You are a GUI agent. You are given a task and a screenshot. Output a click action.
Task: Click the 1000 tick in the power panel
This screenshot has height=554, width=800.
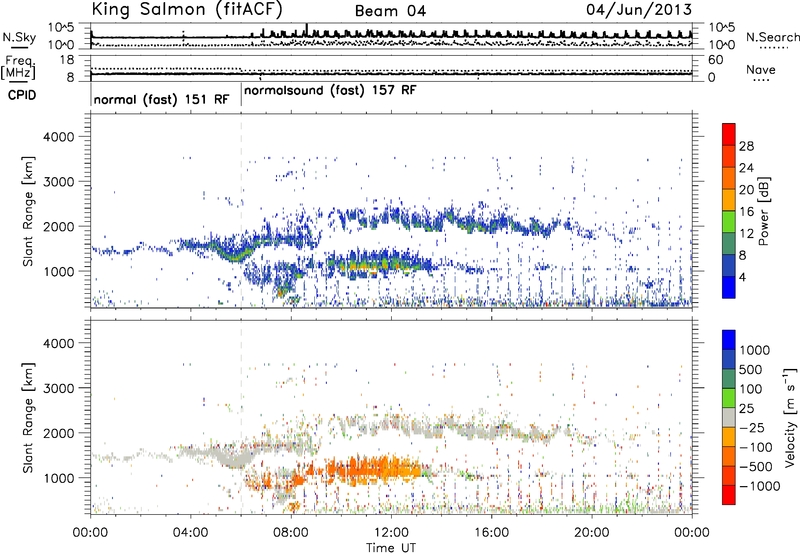[x=58, y=271]
